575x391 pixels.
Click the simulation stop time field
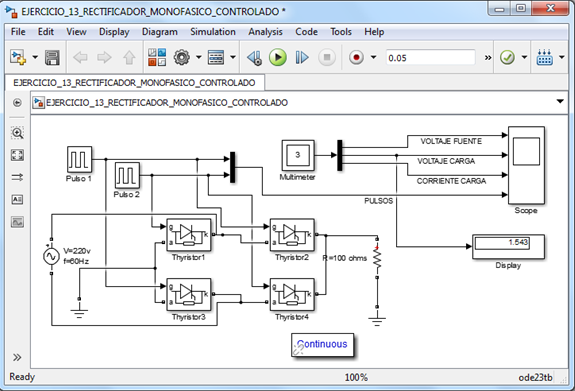pyautogui.click(x=431, y=58)
